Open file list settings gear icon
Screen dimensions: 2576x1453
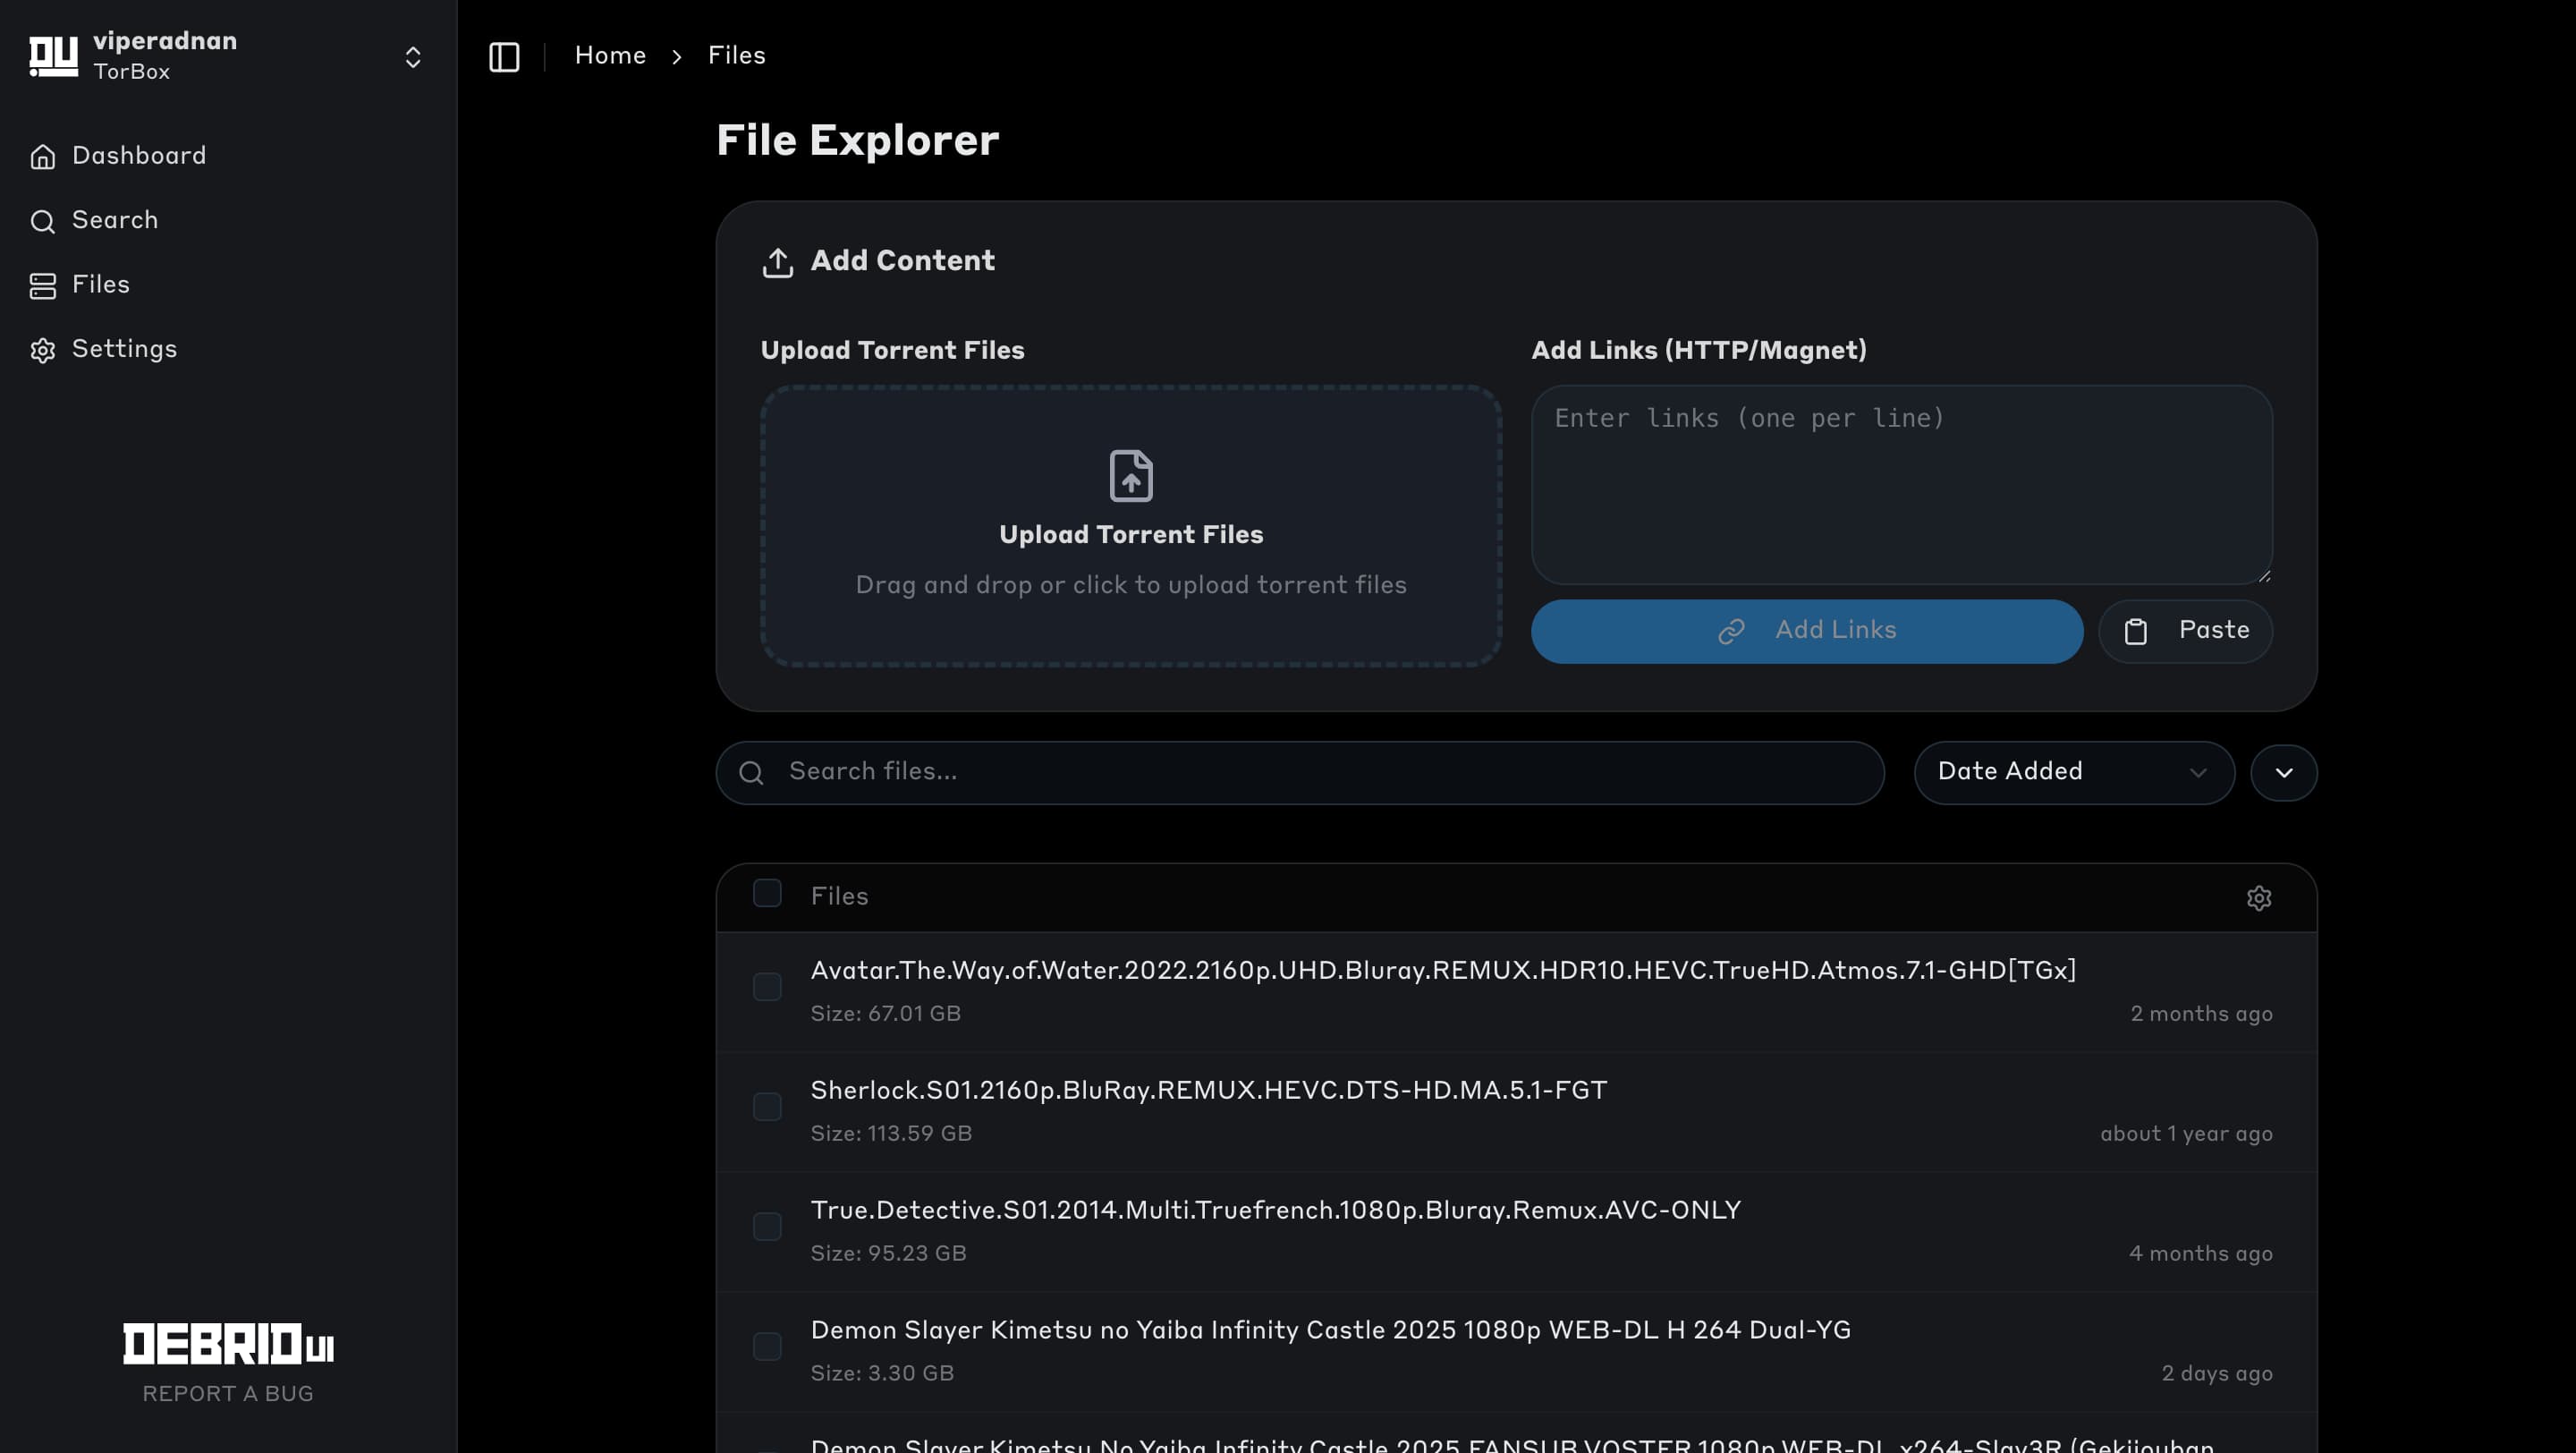click(2258, 897)
